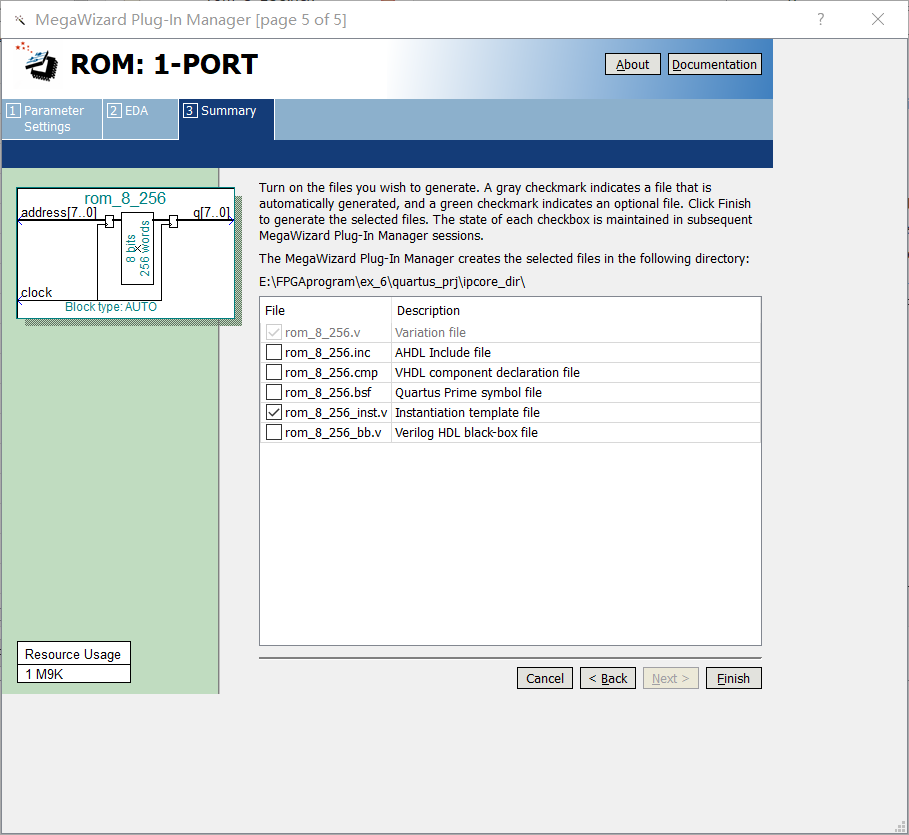Click the help question mark in title bar
This screenshot has width=909, height=835.
click(820, 20)
